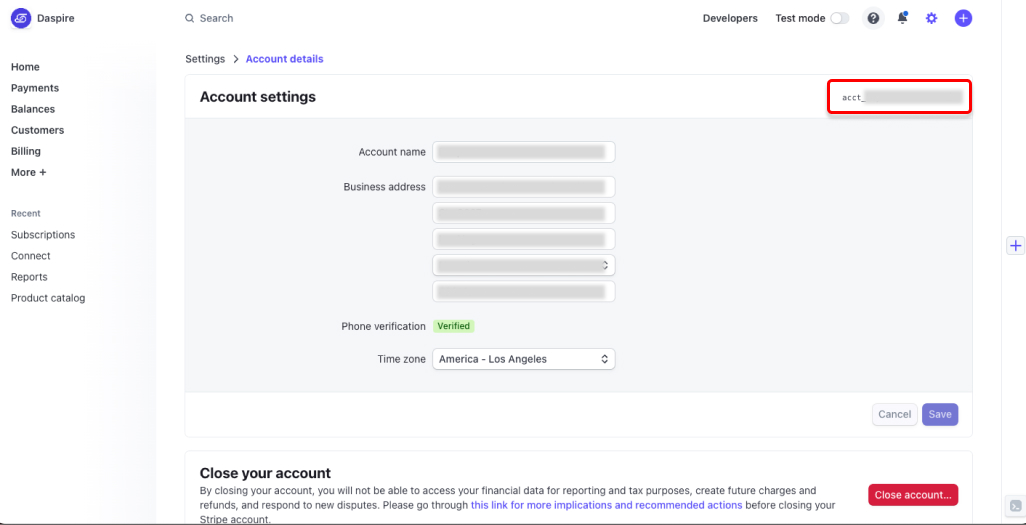Click Settings breadcrumb

point(205,59)
